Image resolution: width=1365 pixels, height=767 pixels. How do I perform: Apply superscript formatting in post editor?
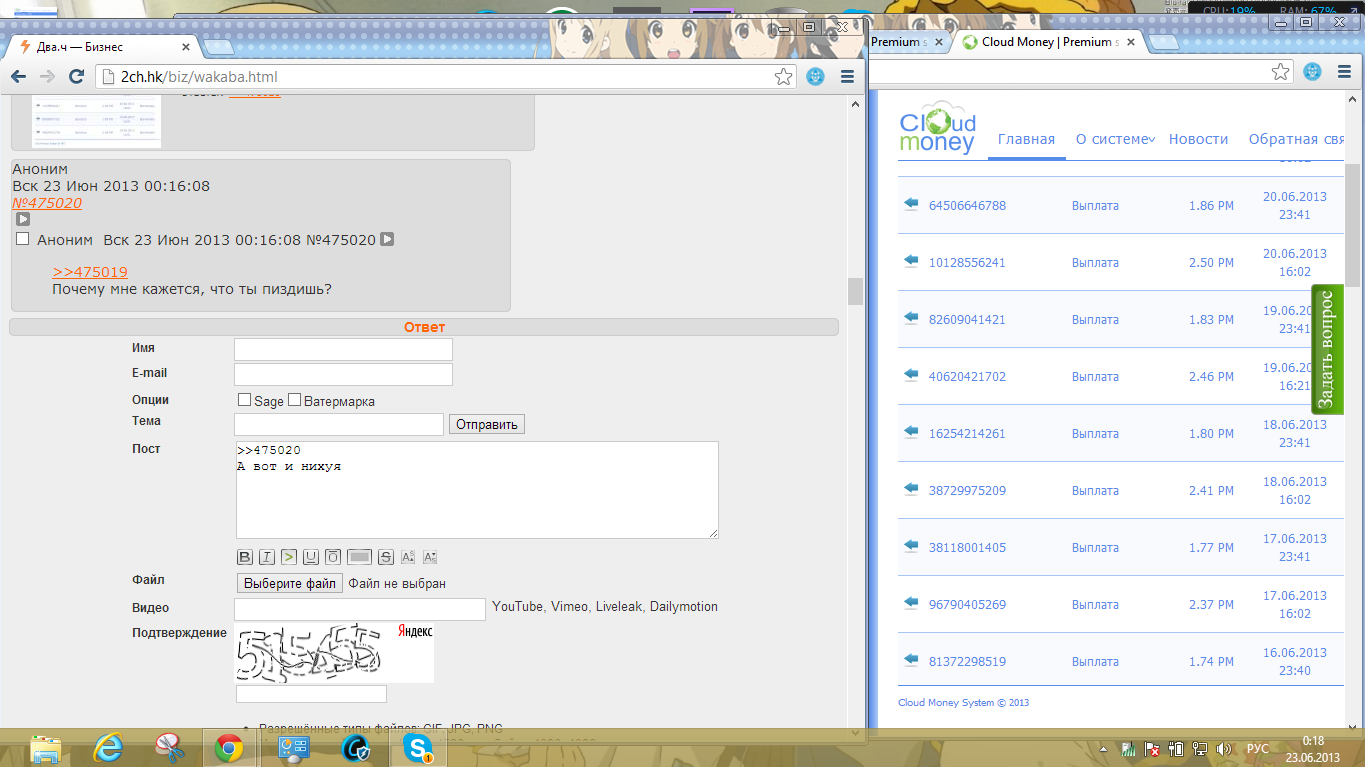[408, 557]
